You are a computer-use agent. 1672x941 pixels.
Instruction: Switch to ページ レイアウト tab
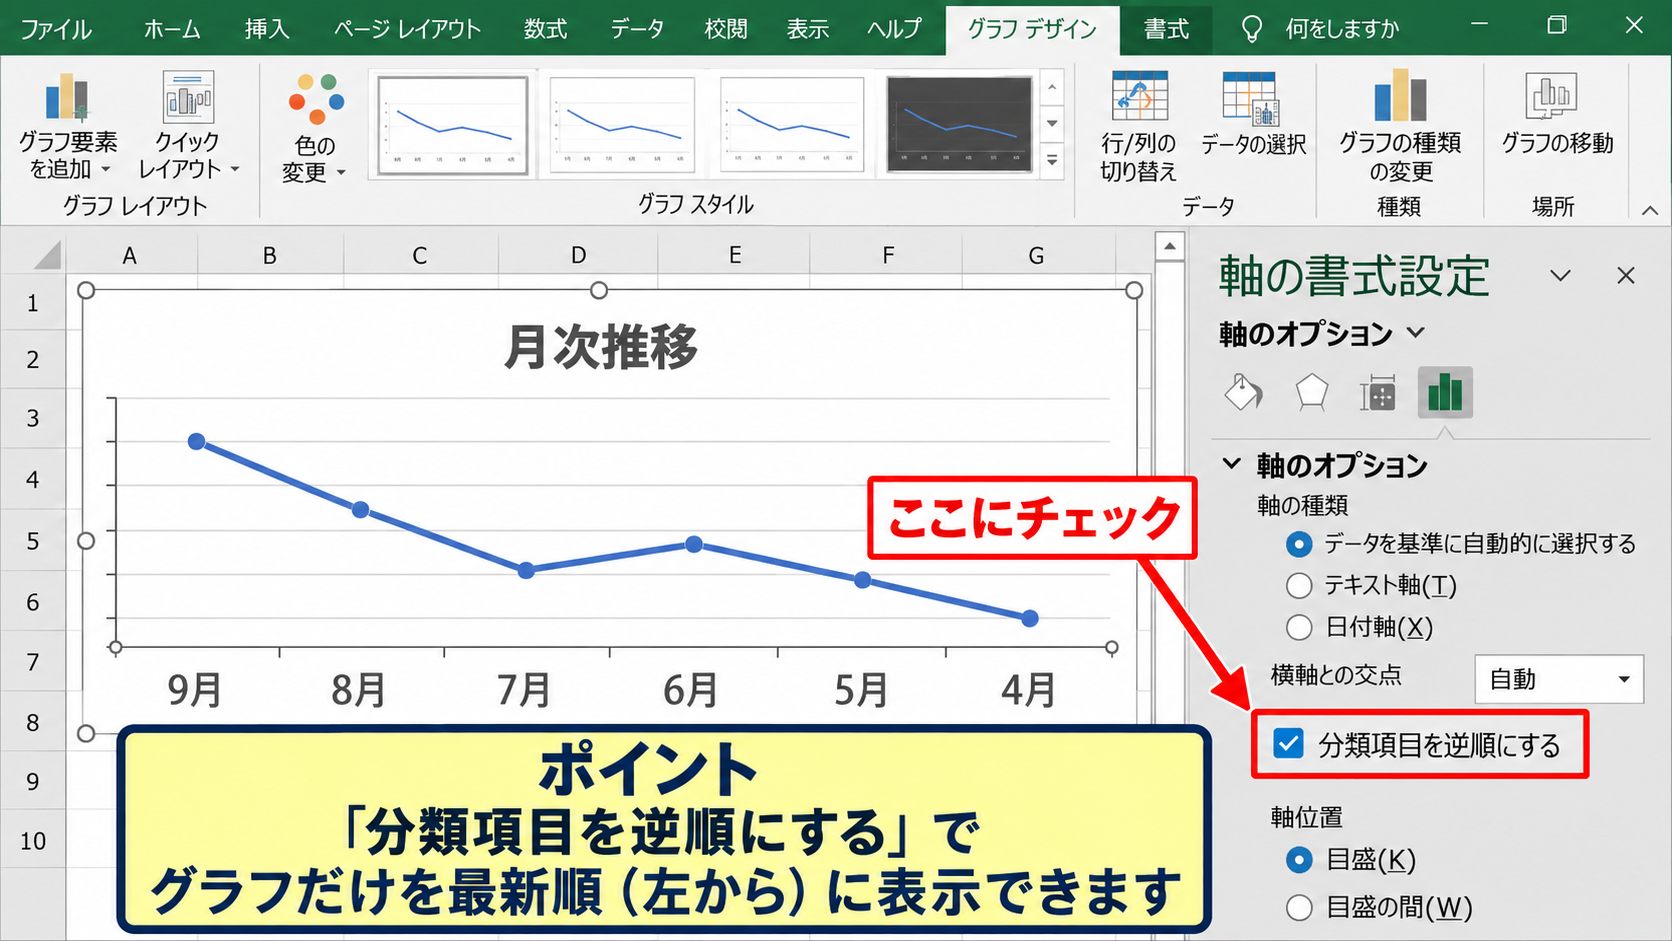coord(408,28)
